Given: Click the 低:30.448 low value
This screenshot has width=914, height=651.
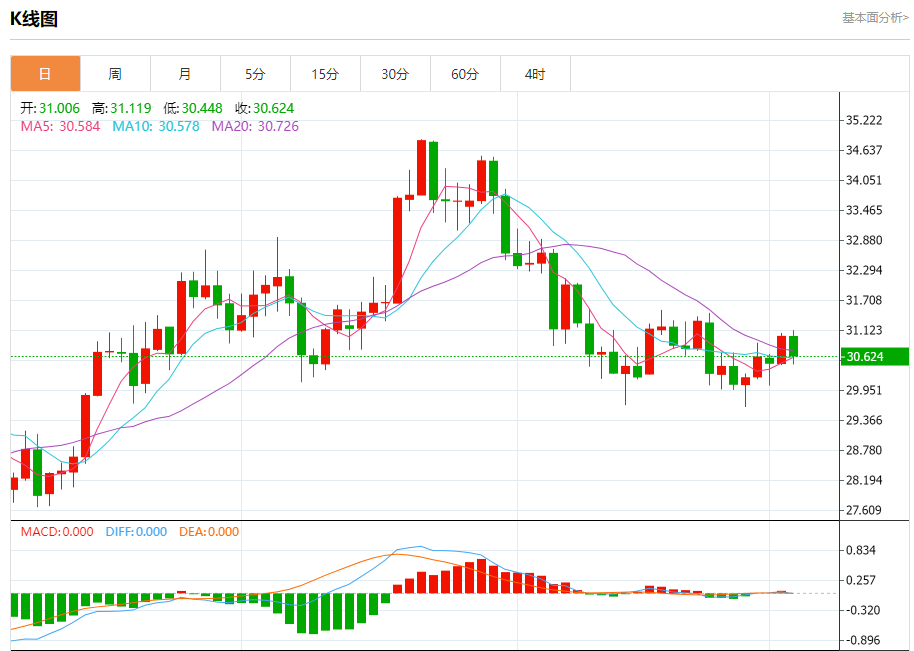Looking at the screenshot, I should [x=193, y=108].
